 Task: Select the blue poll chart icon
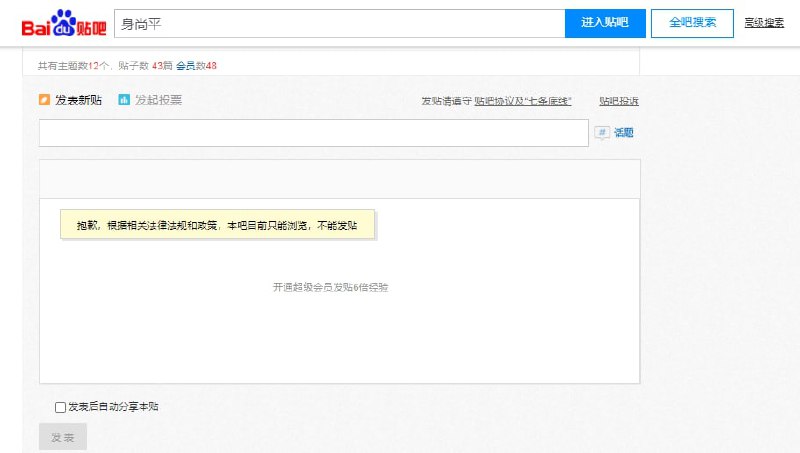coord(124,99)
